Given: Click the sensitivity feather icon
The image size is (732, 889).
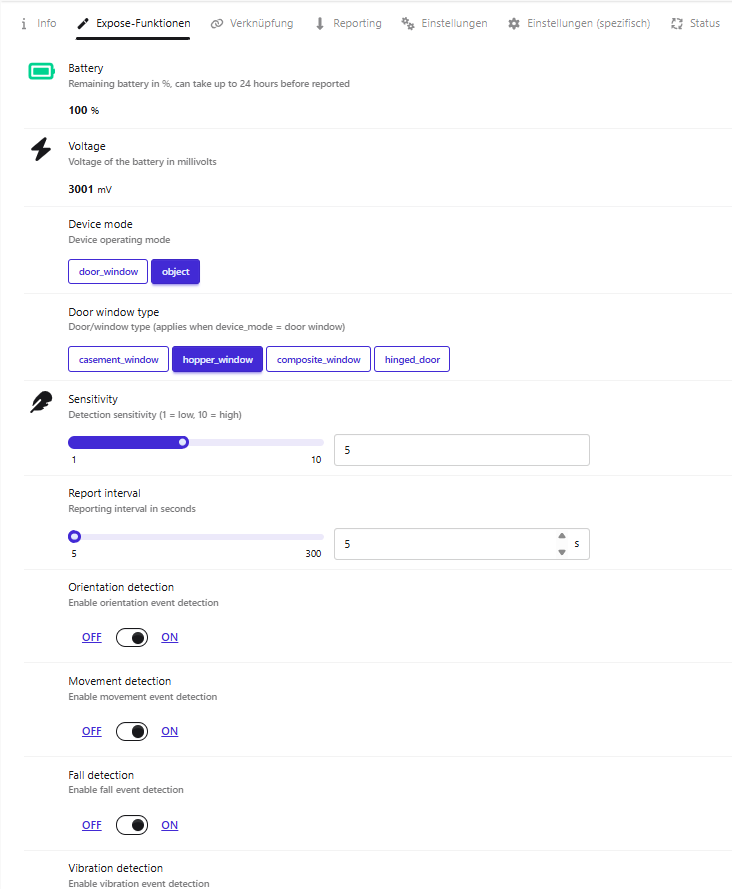Looking at the screenshot, I should pyautogui.click(x=41, y=402).
